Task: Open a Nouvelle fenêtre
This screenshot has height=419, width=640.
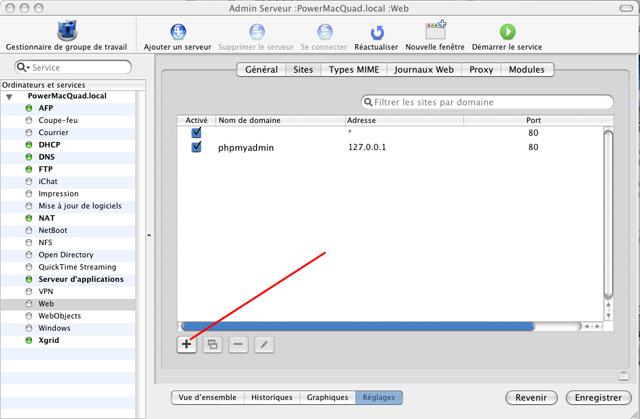Action: [x=435, y=30]
